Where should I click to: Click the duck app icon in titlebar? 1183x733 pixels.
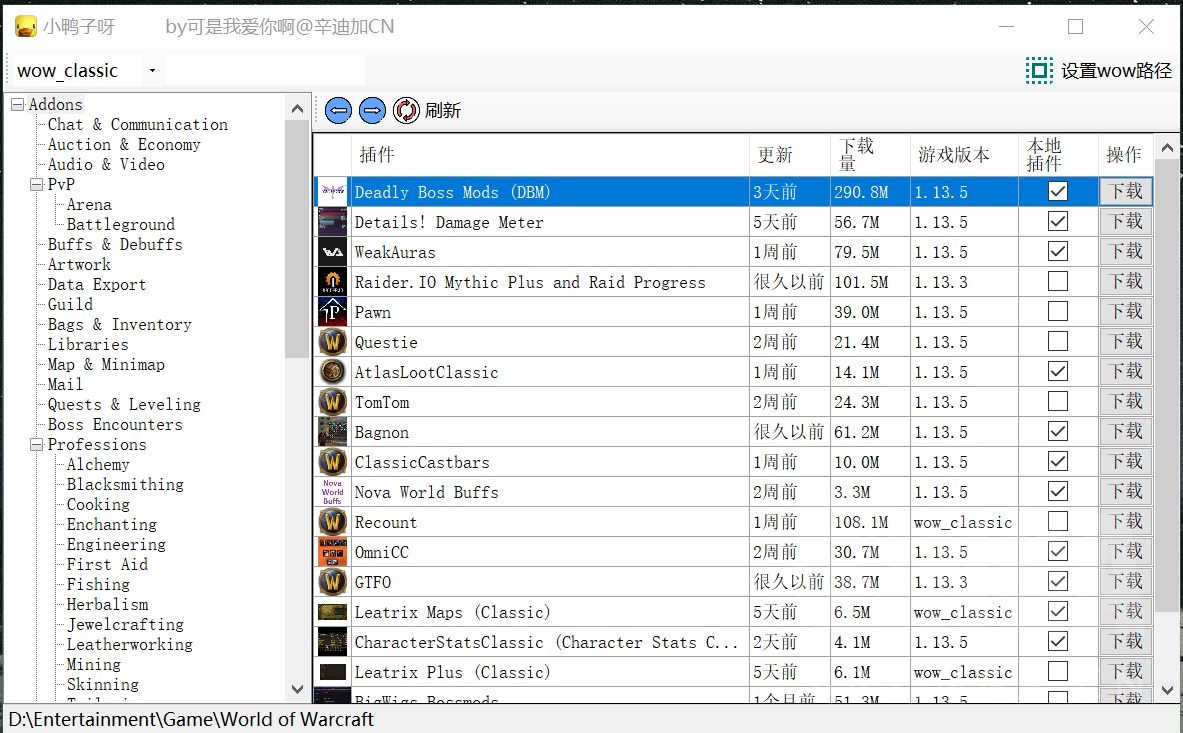coord(24,27)
